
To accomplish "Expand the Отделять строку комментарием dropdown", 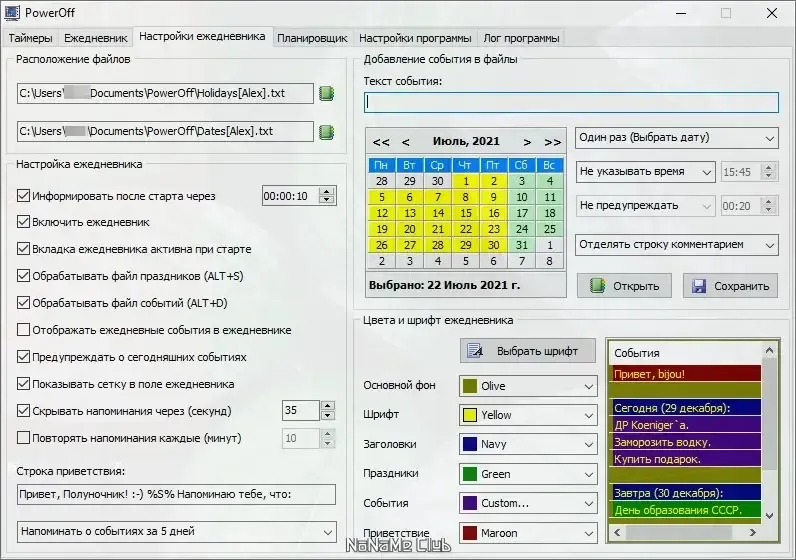I will (677, 245).
